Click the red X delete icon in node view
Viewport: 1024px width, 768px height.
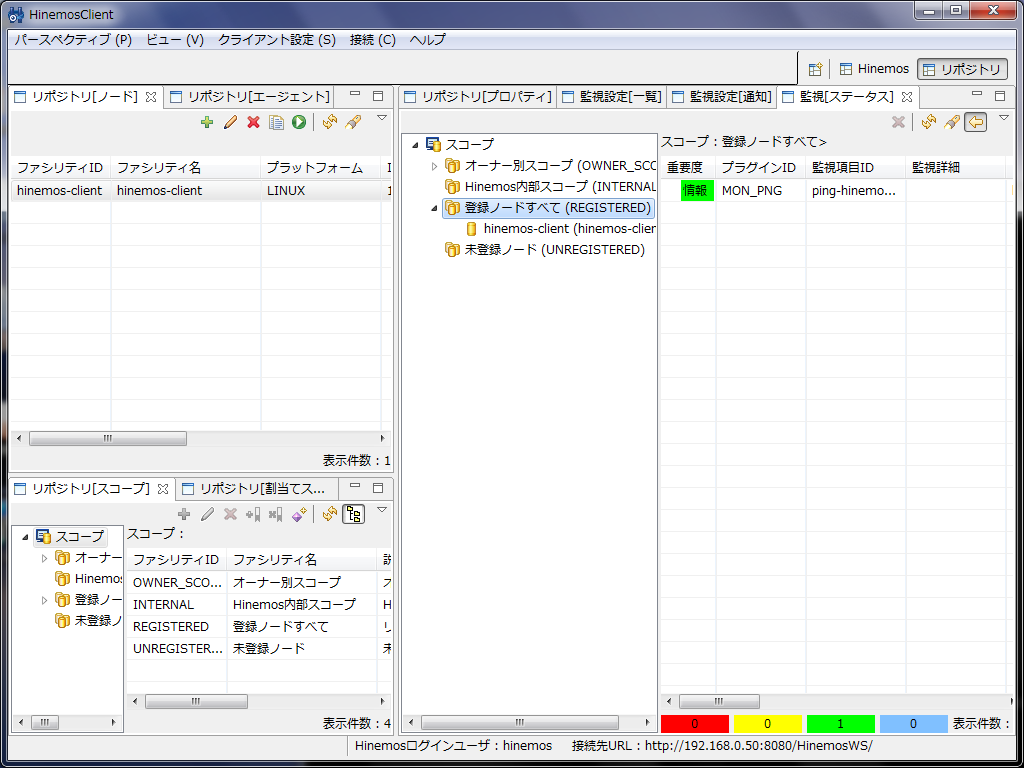coord(253,122)
